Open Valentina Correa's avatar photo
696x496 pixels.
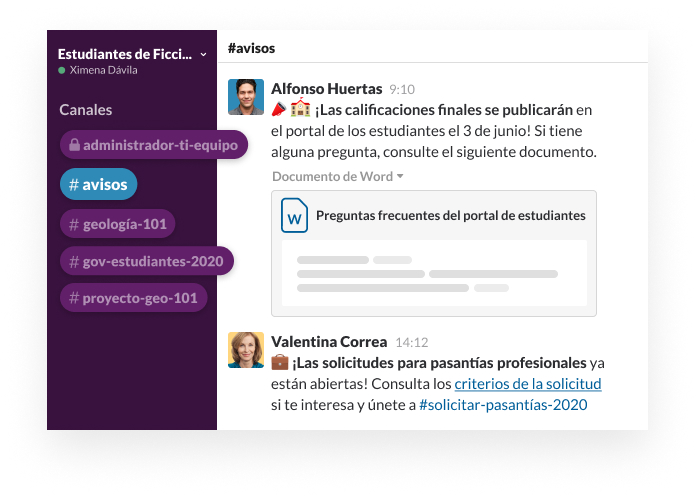246,350
